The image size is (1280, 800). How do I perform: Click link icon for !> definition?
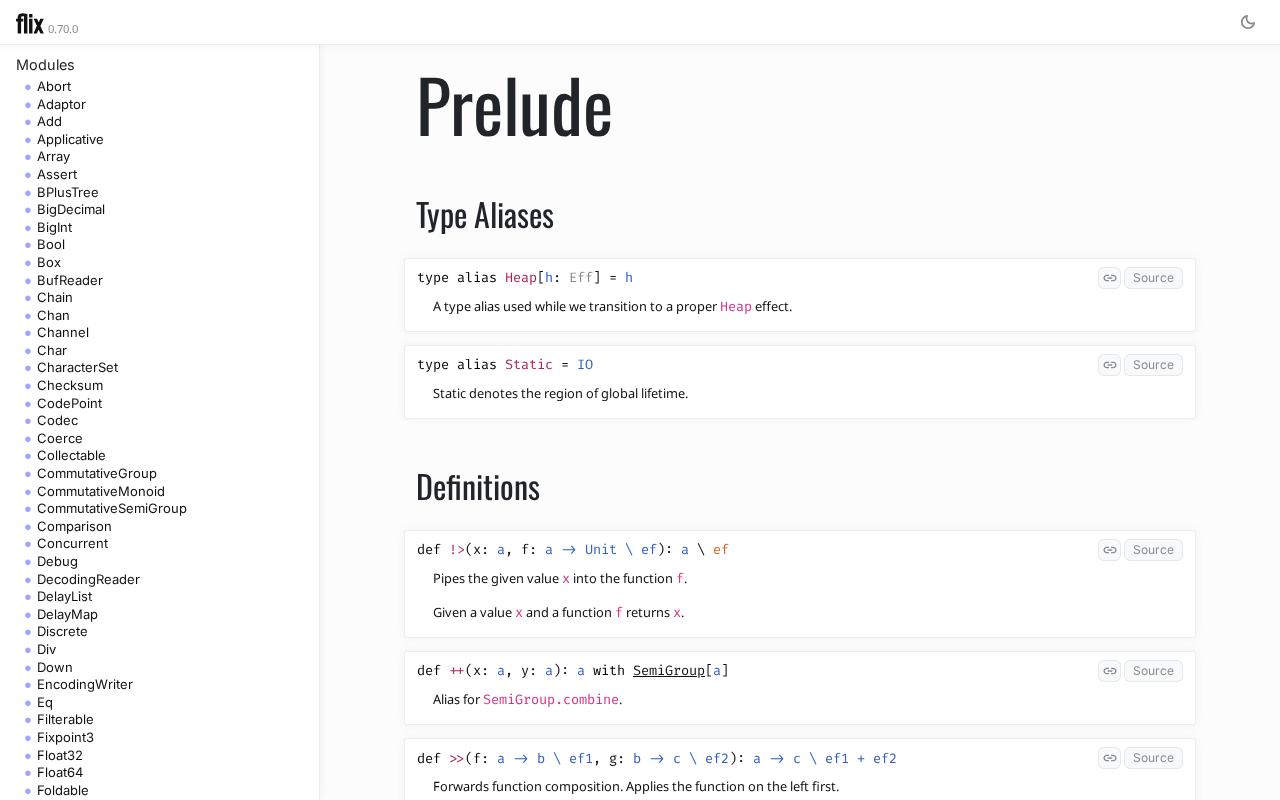click(1109, 550)
